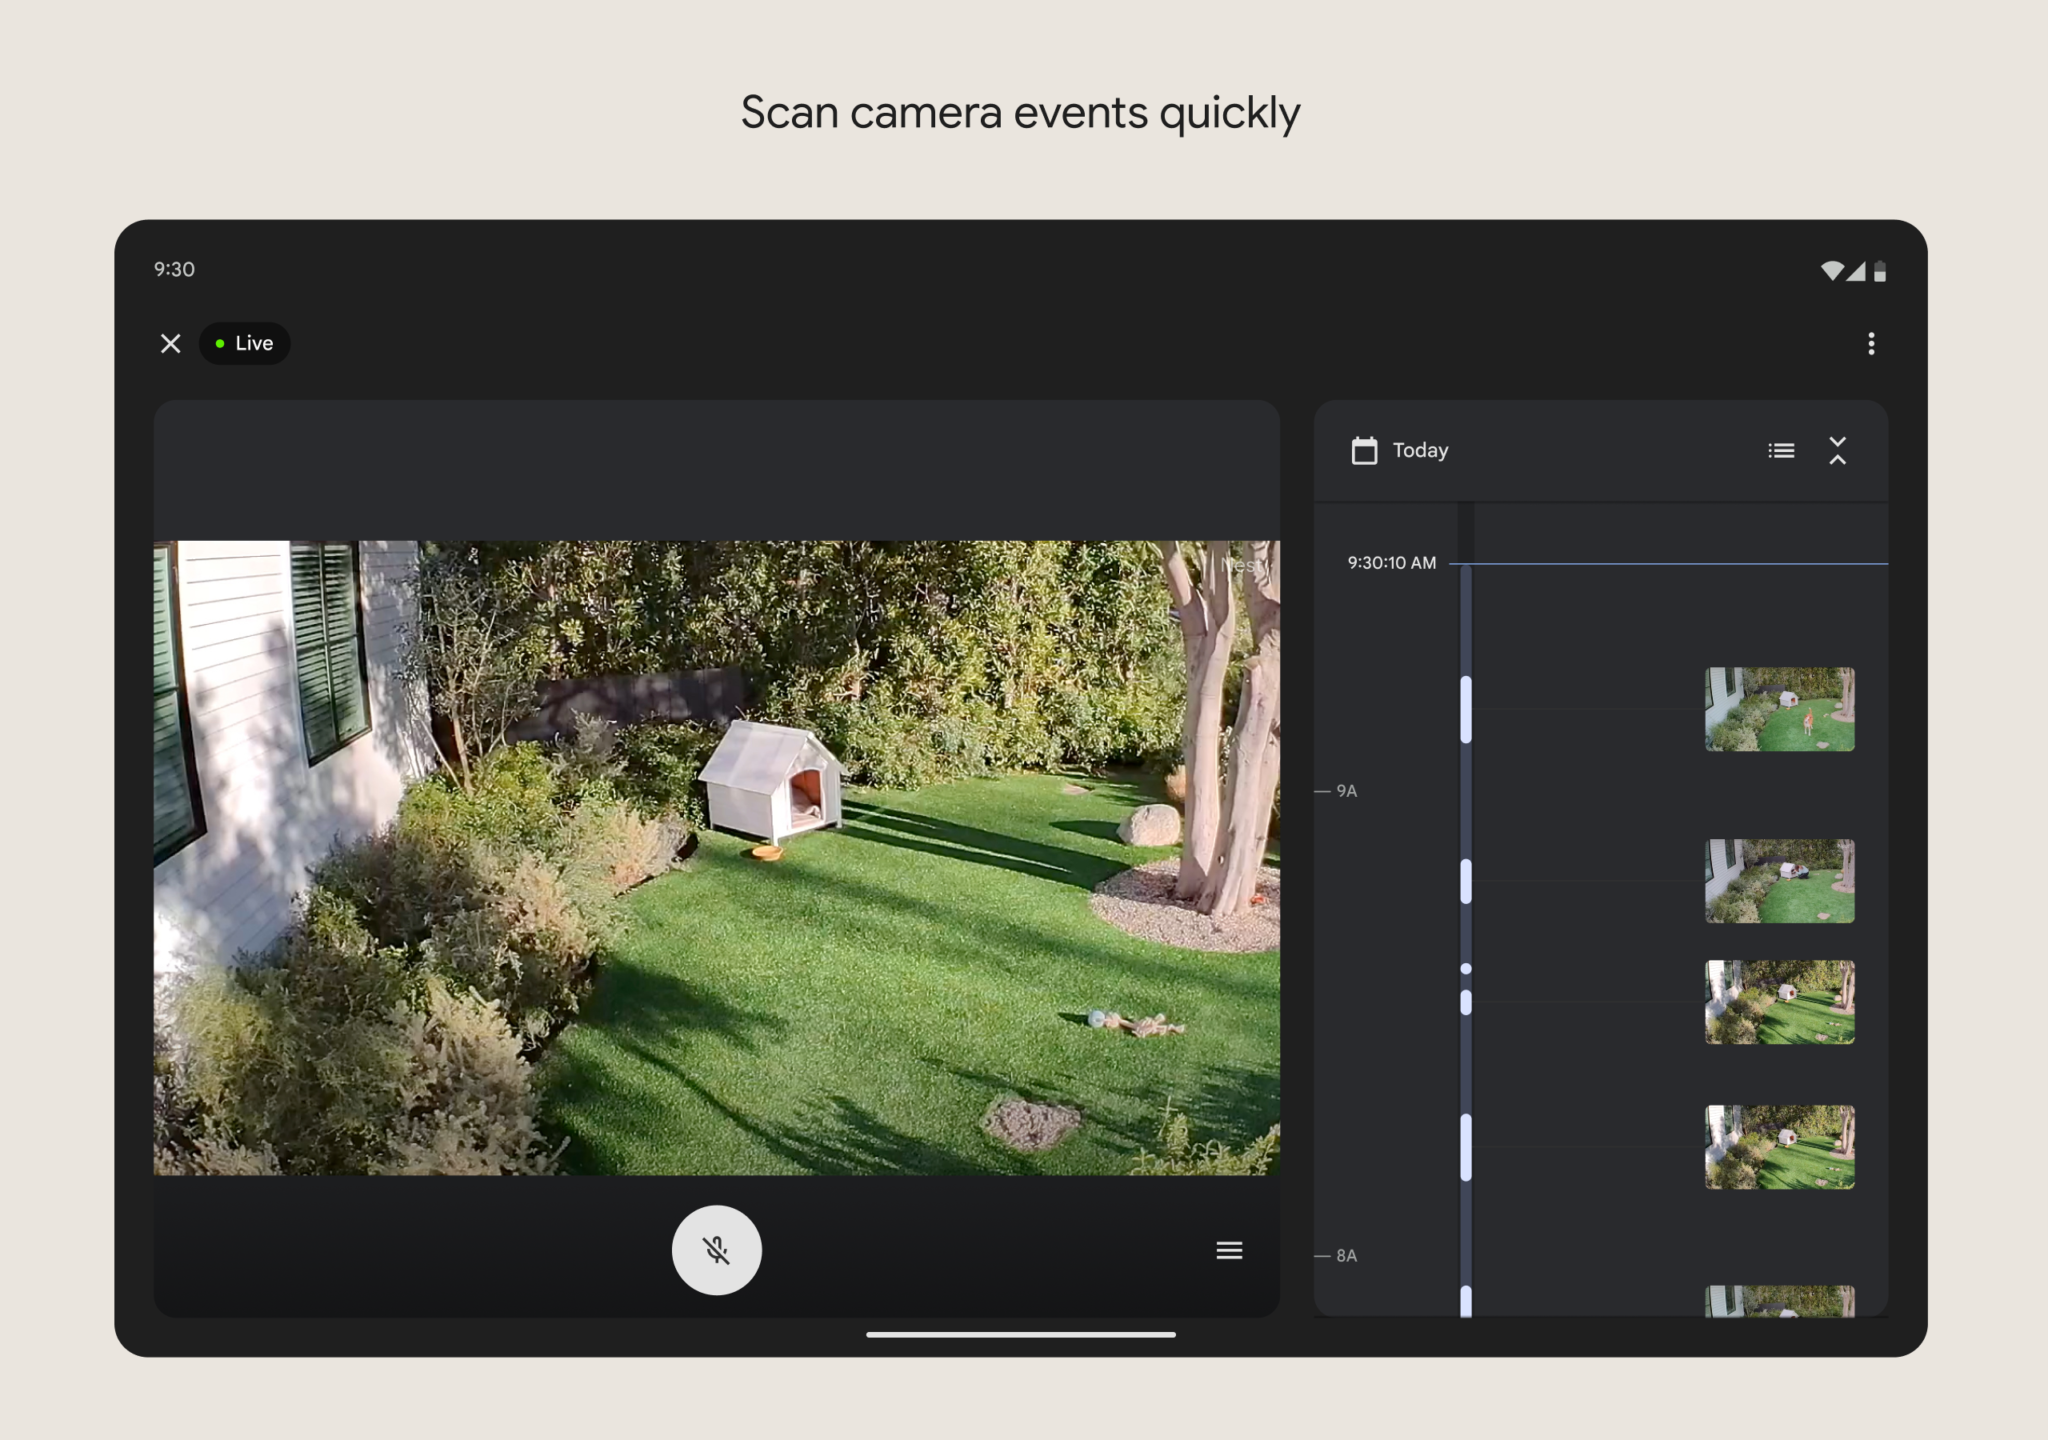Click small dot event marker on timeline
Viewport: 2048px width, 1440px height.
coord(1466,968)
